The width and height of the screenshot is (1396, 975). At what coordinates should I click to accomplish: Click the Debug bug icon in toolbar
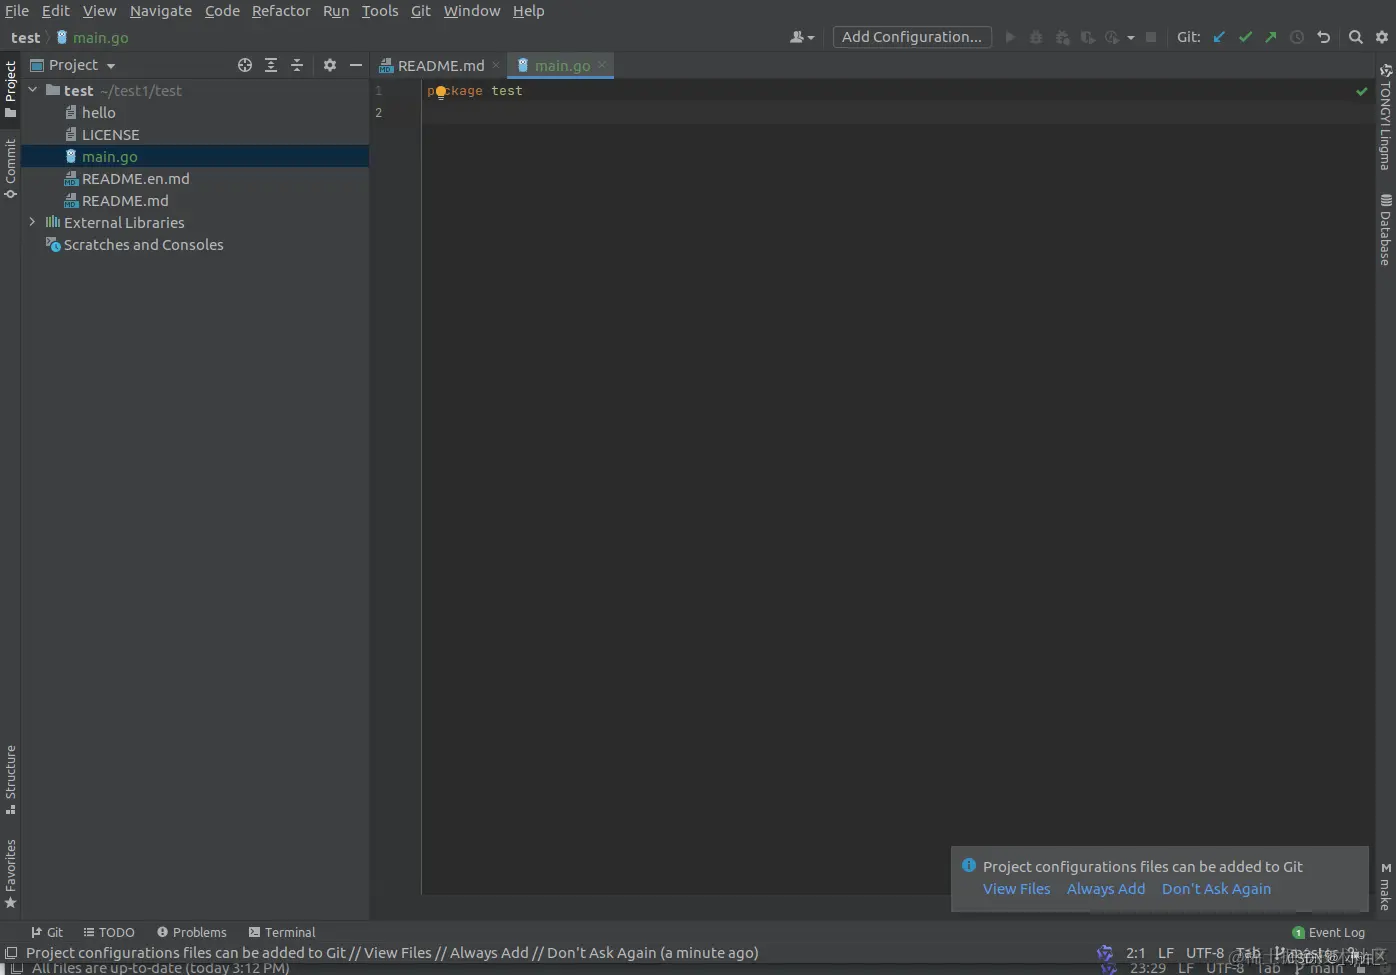click(x=1036, y=37)
